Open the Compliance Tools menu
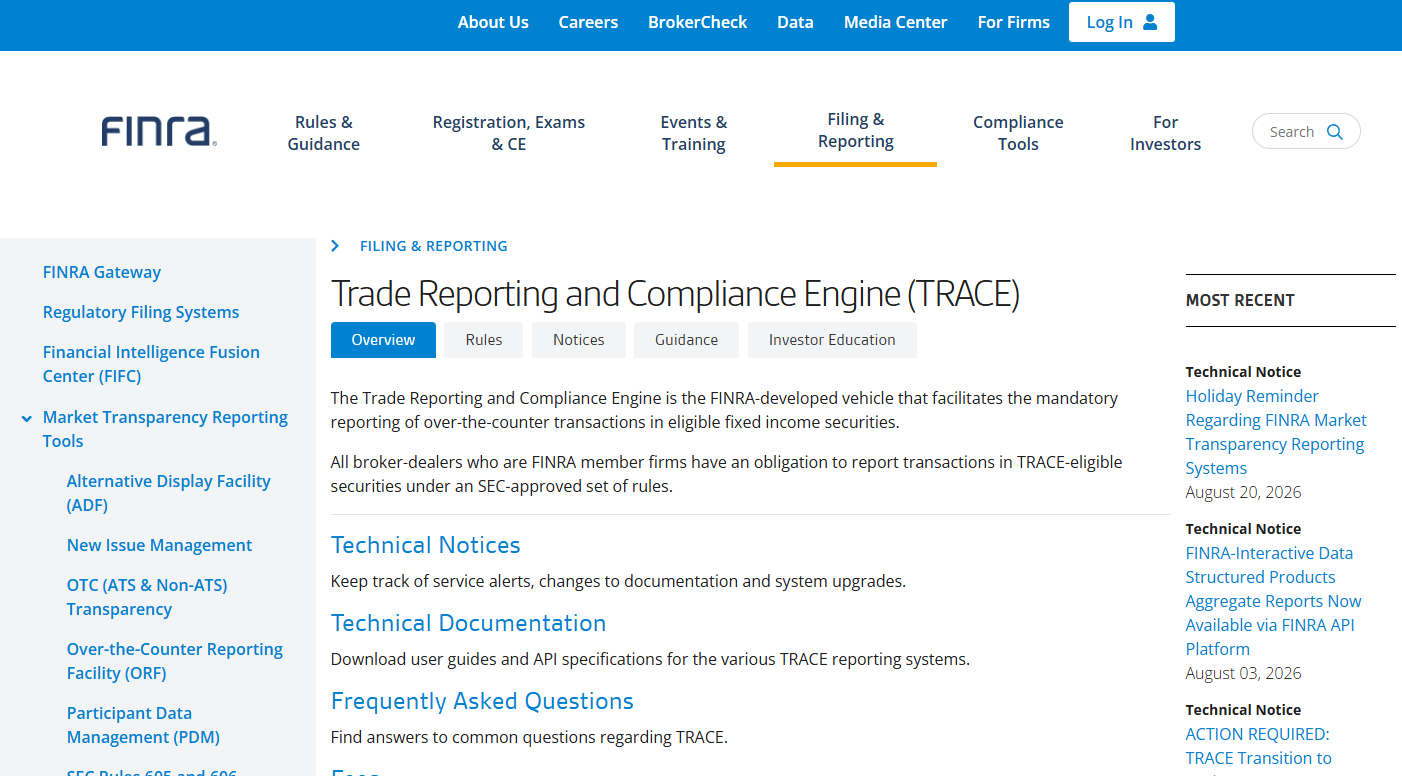The image size is (1402, 776). point(1018,133)
